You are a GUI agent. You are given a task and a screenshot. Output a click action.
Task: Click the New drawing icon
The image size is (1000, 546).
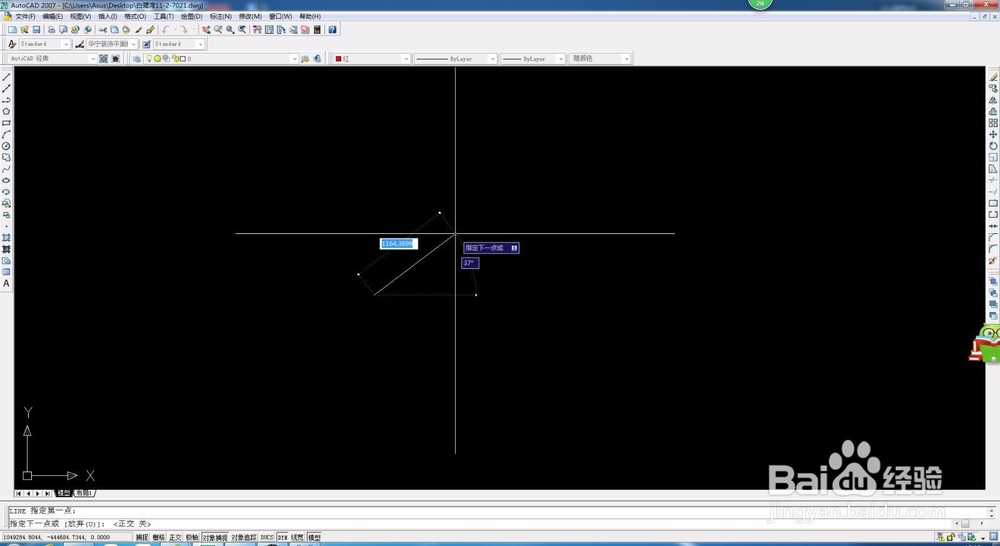click(x=12, y=29)
